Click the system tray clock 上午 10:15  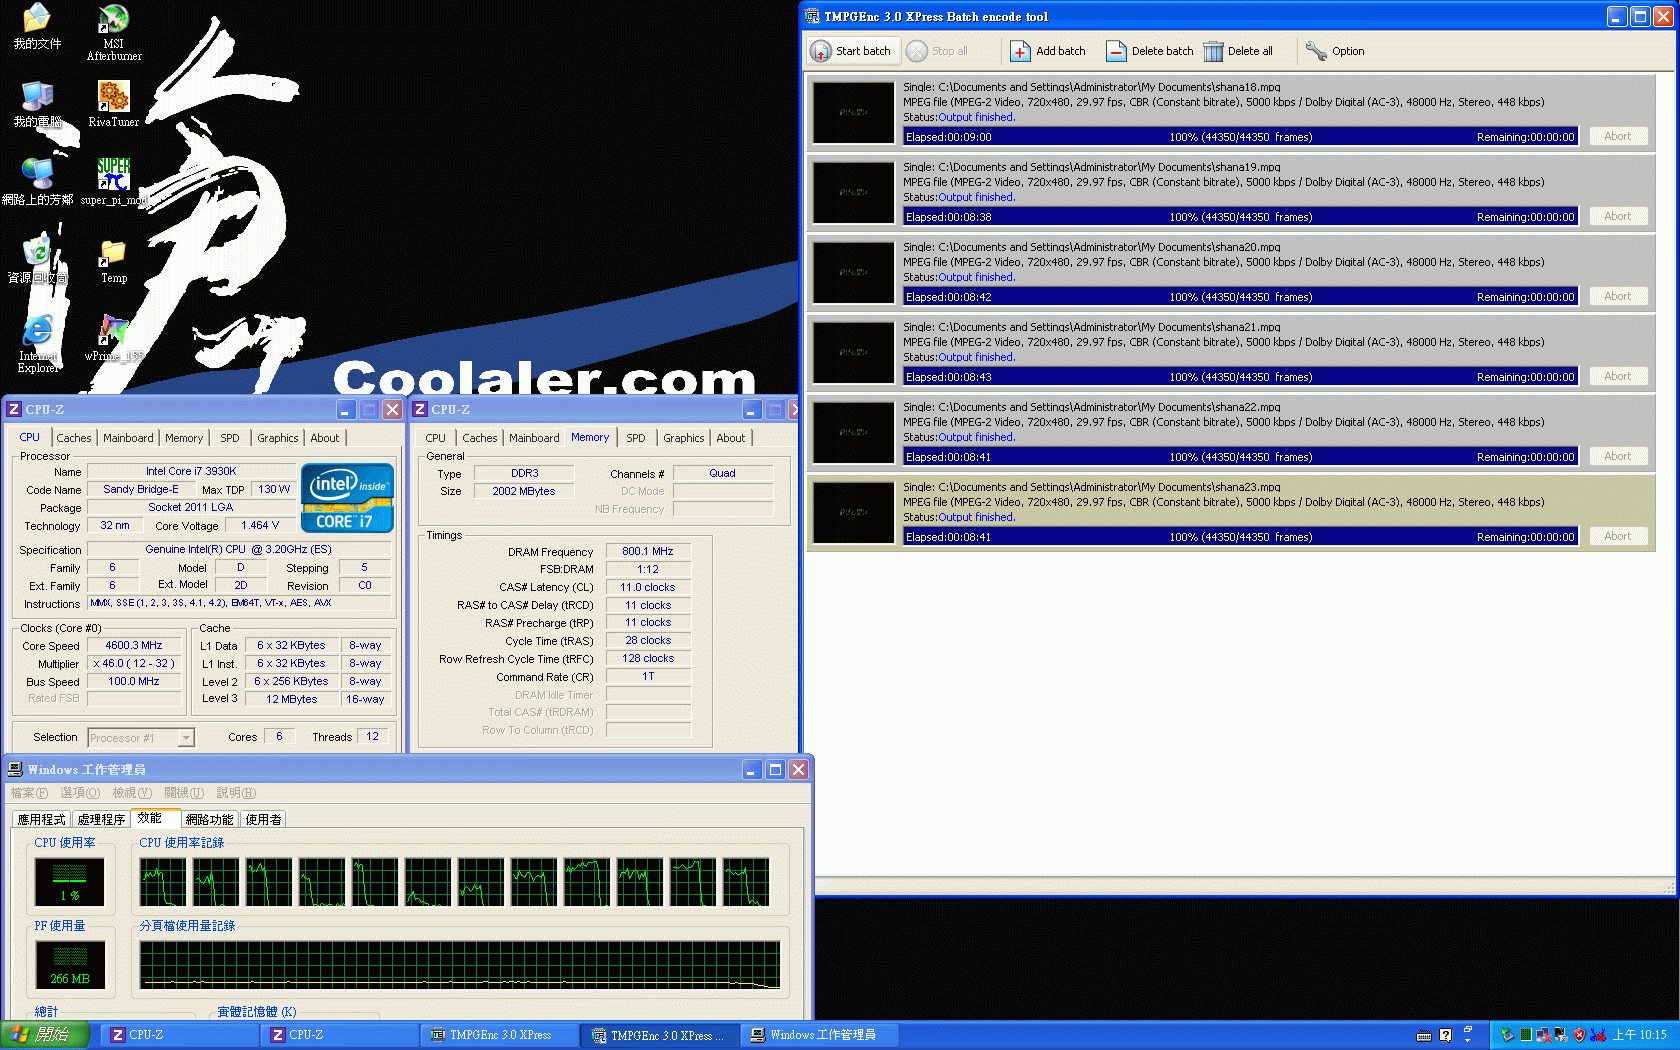click(x=1640, y=1035)
